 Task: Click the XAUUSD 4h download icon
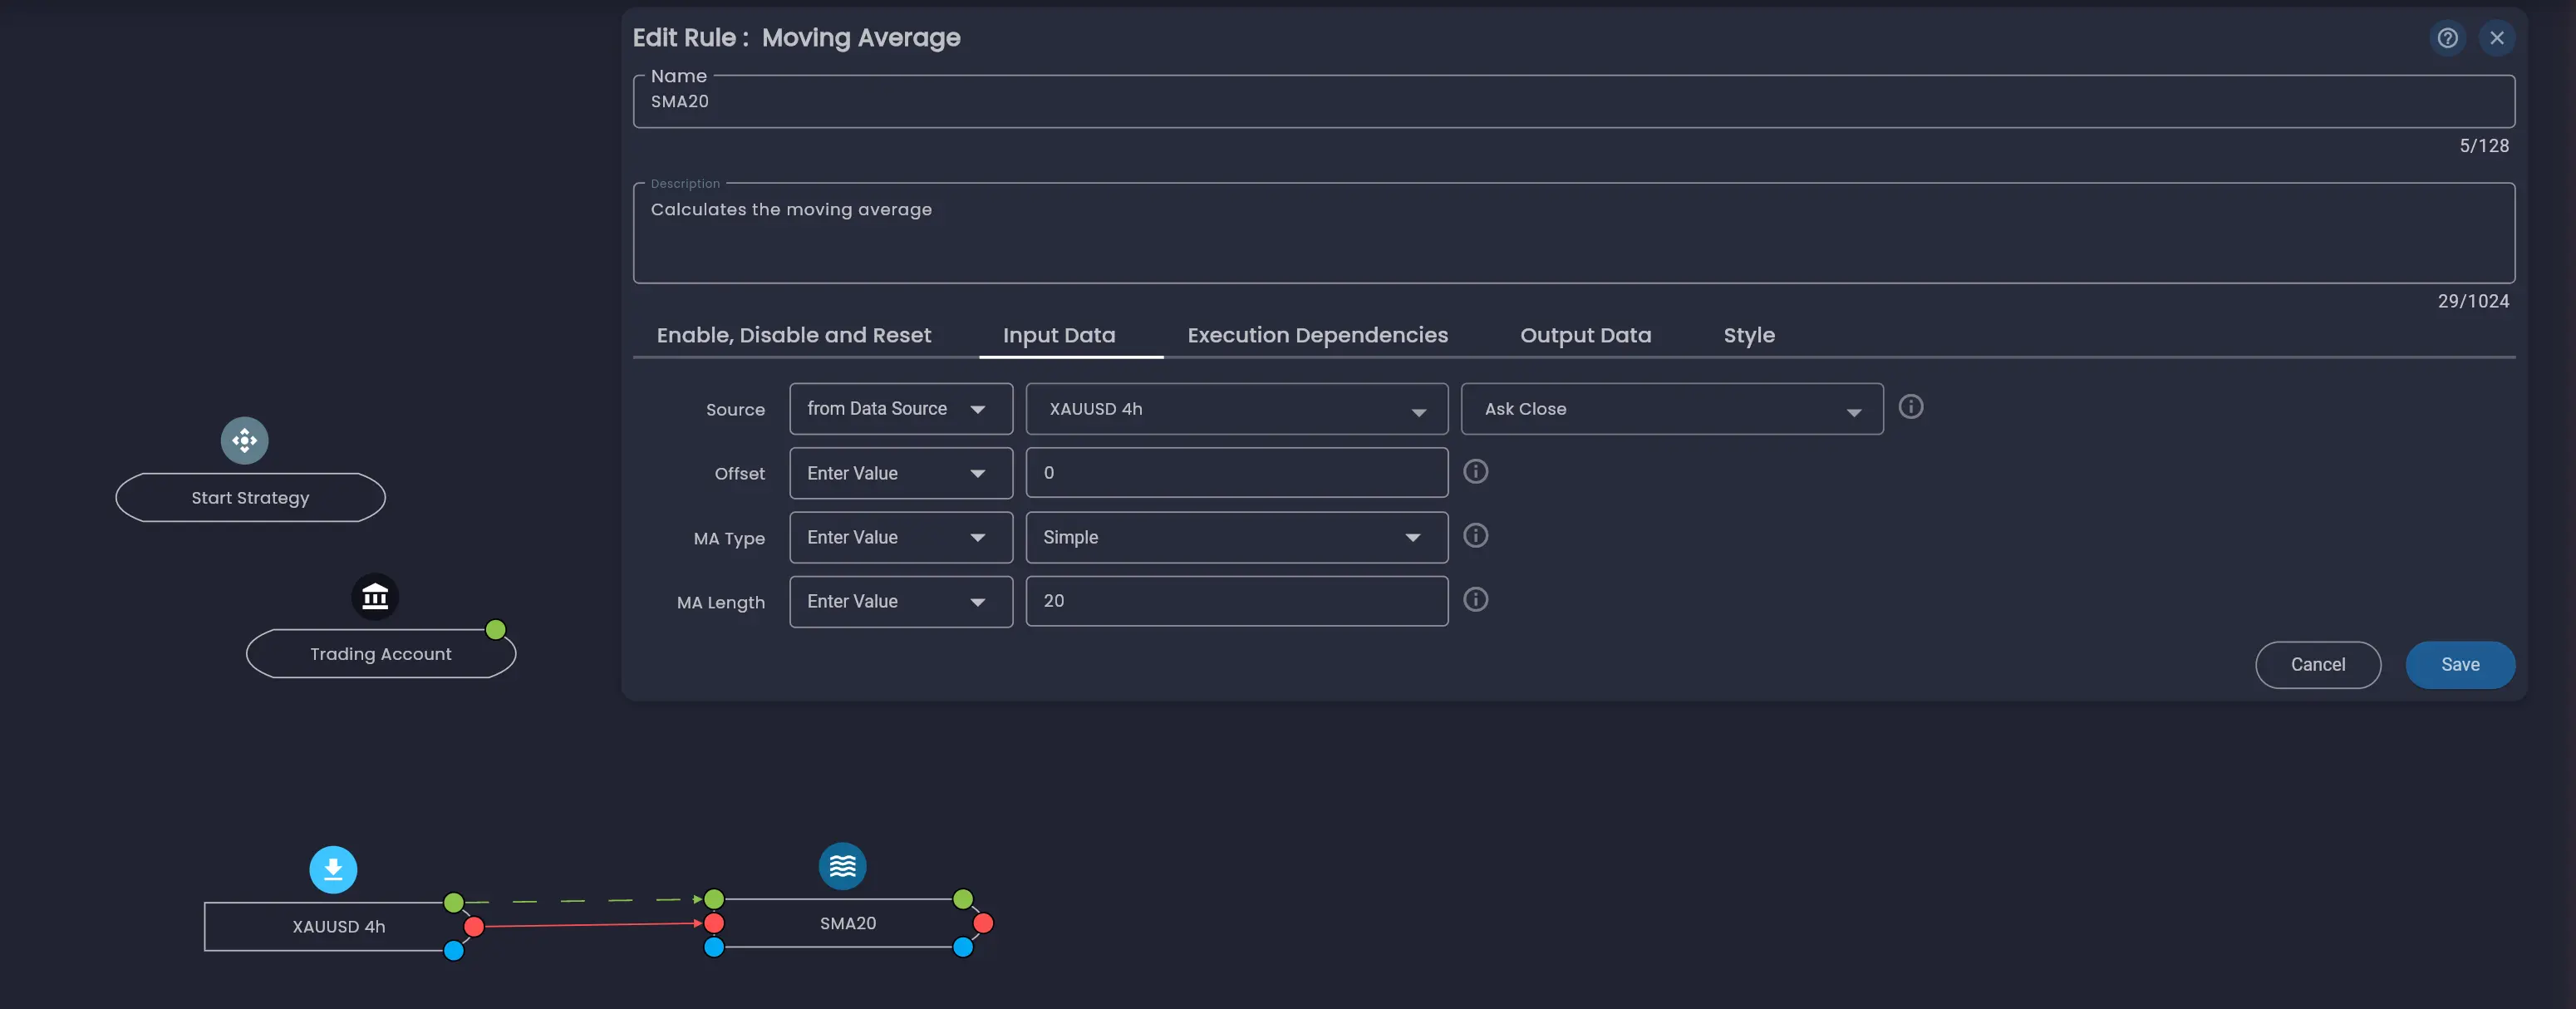(333, 869)
